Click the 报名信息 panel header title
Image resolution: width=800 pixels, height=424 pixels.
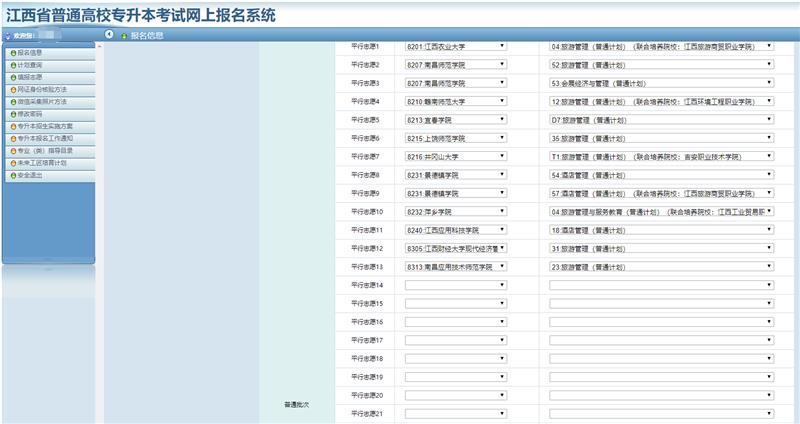click(147, 36)
